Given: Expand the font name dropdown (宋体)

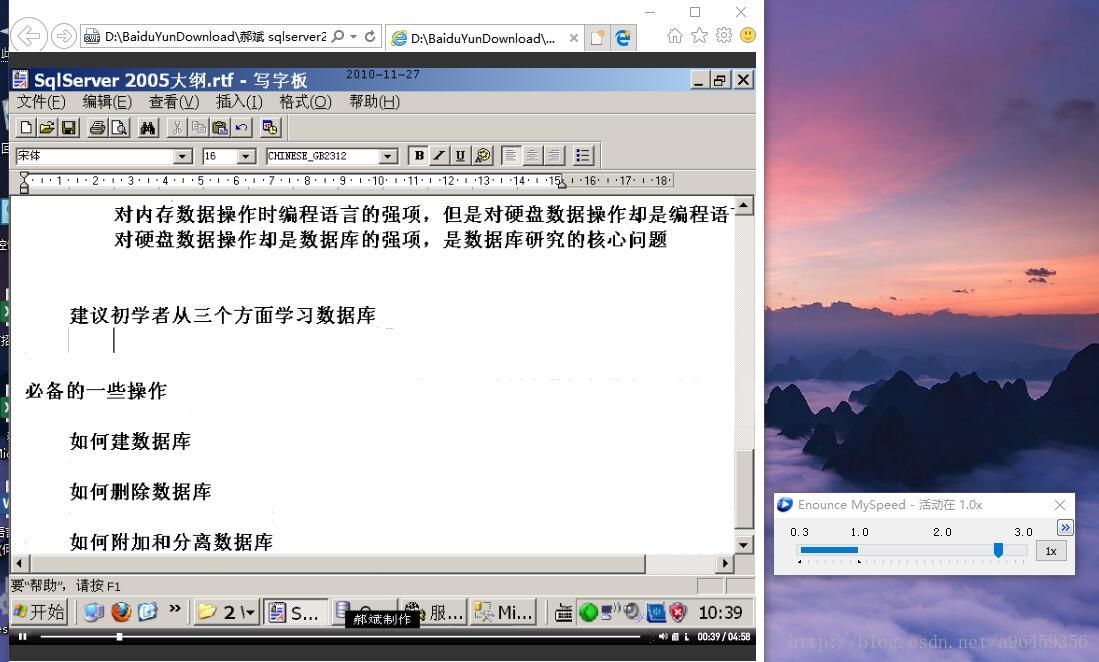Looking at the screenshot, I should pyautogui.click(x=182, y=156).
